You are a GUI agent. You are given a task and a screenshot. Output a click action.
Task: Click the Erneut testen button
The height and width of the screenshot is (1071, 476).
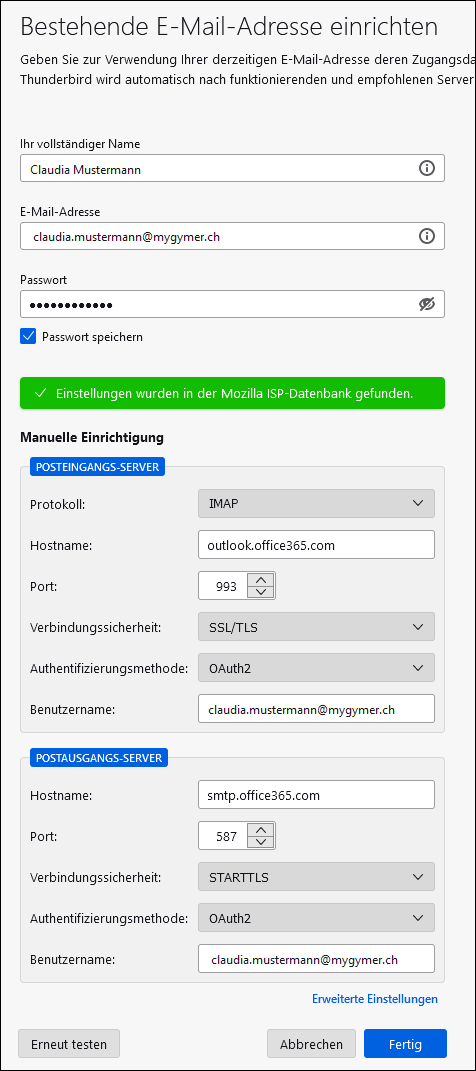coord(69,1044)
